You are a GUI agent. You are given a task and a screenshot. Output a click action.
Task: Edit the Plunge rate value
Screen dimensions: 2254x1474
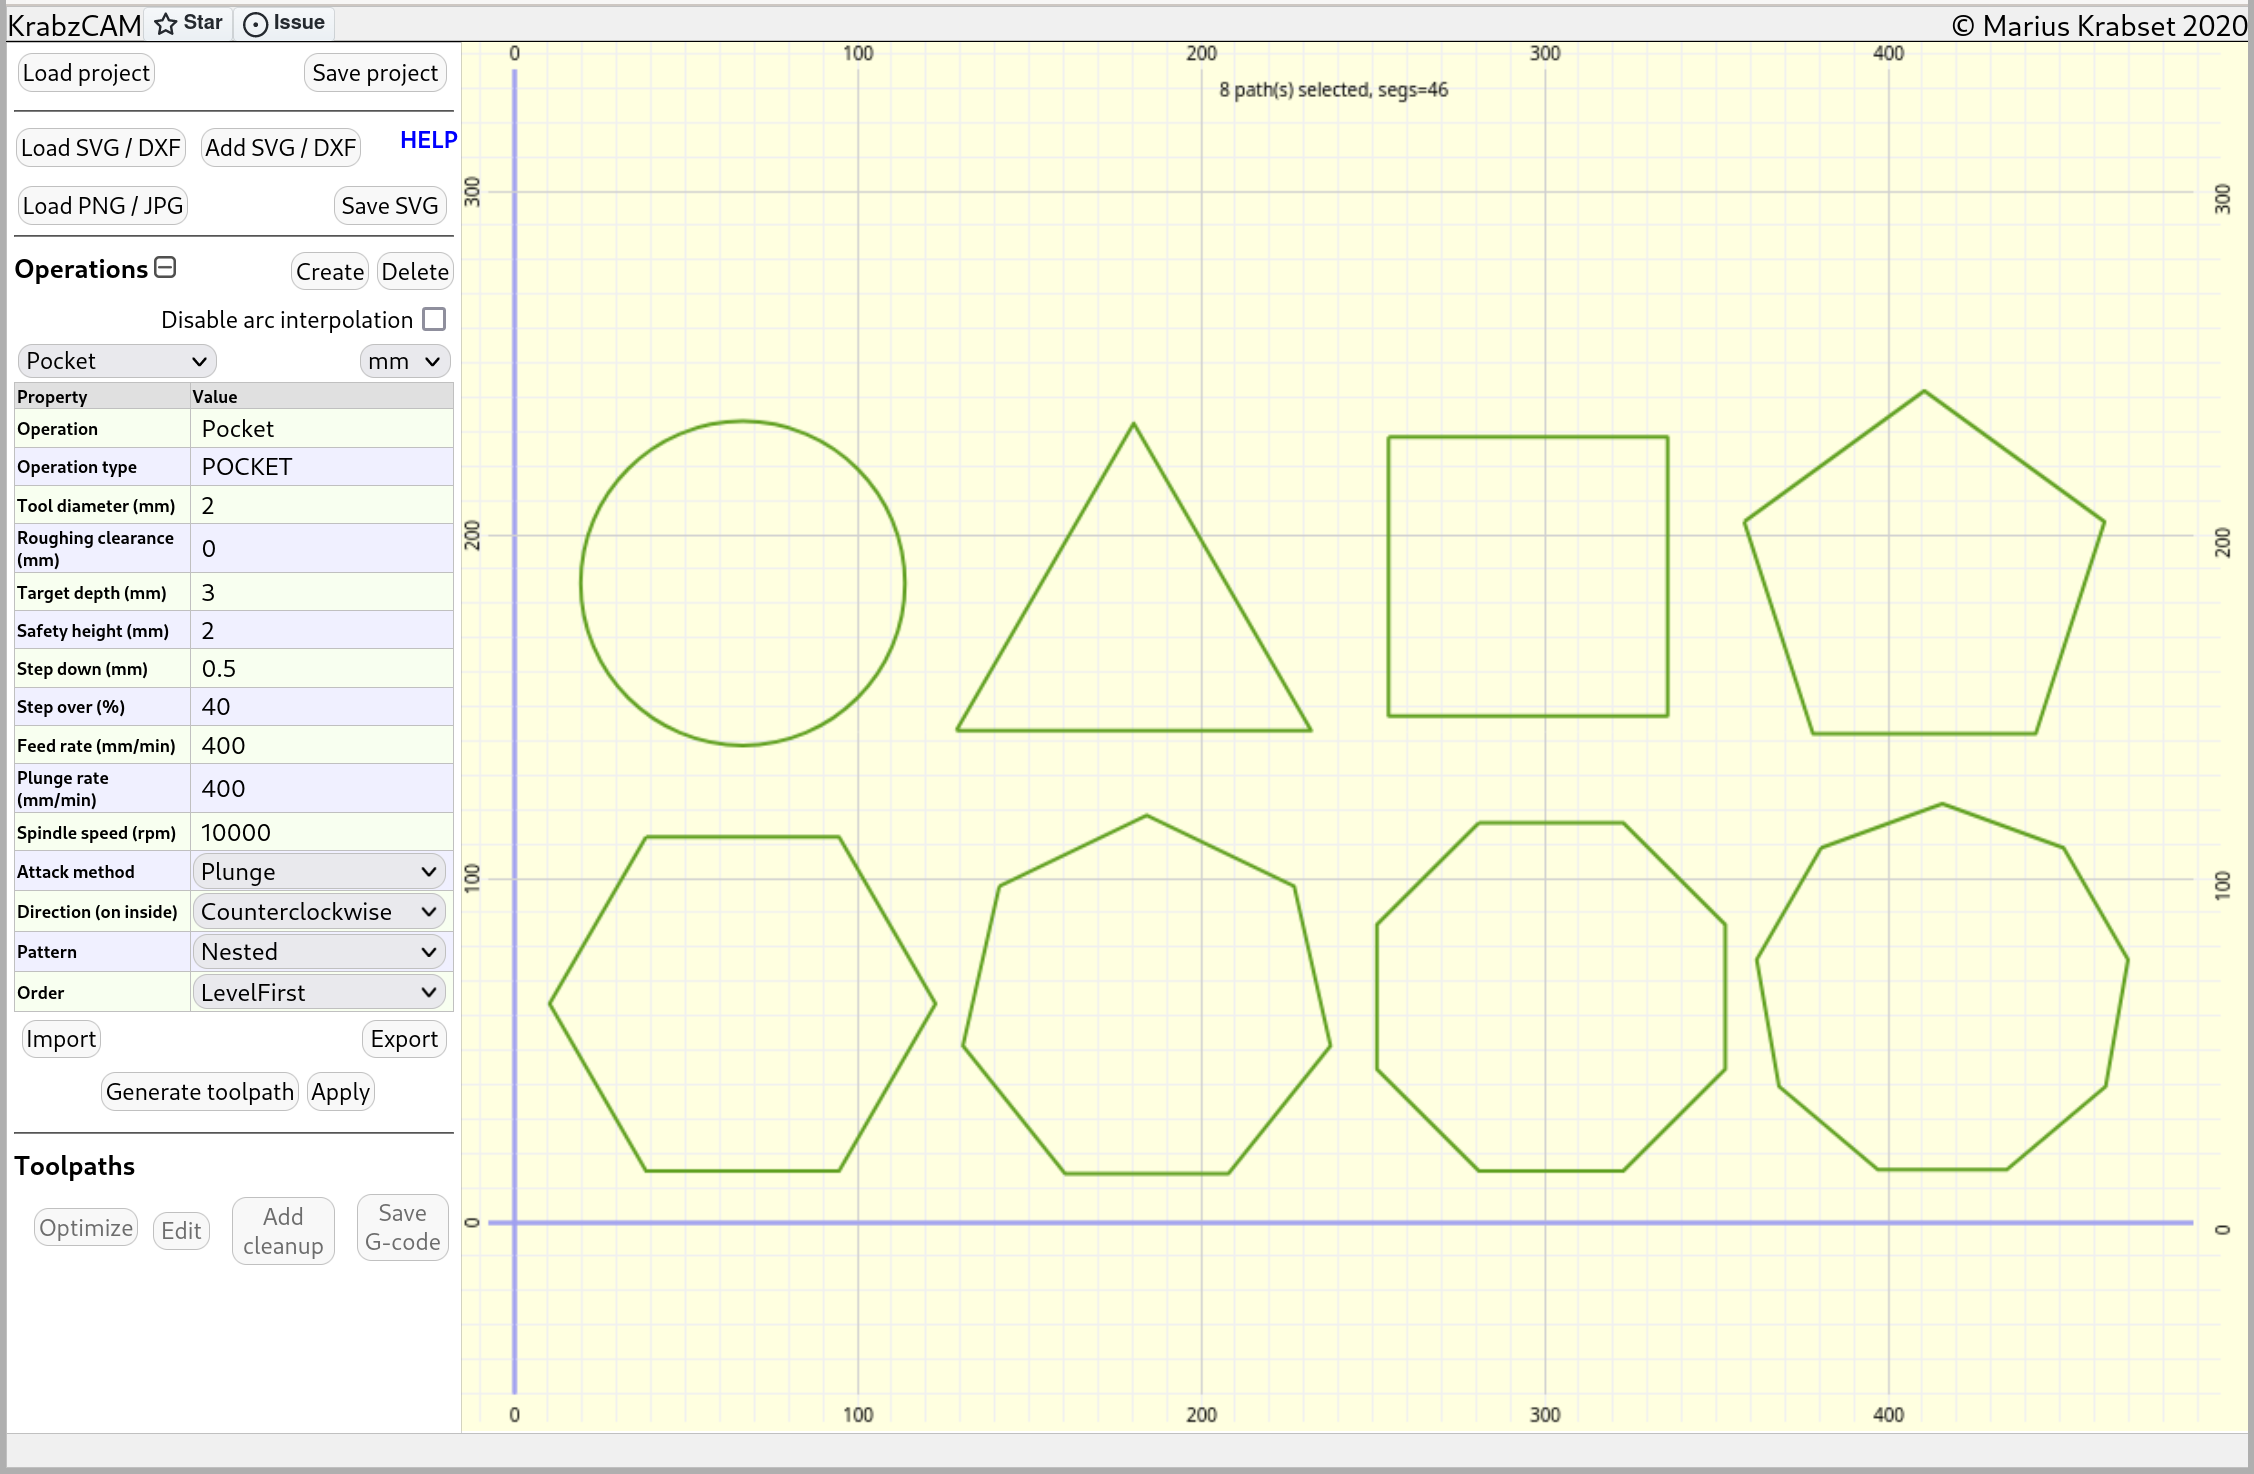pyautogui.click(x=322, y=789)
